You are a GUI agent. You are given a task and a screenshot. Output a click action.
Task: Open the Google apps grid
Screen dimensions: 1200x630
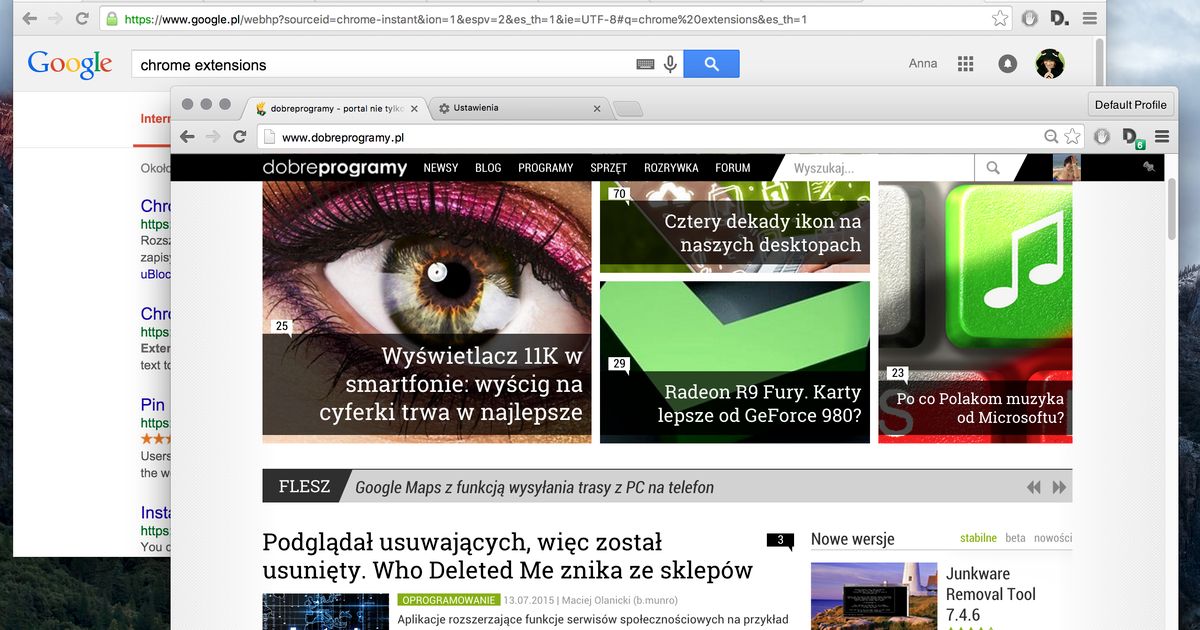pos(965,64)
